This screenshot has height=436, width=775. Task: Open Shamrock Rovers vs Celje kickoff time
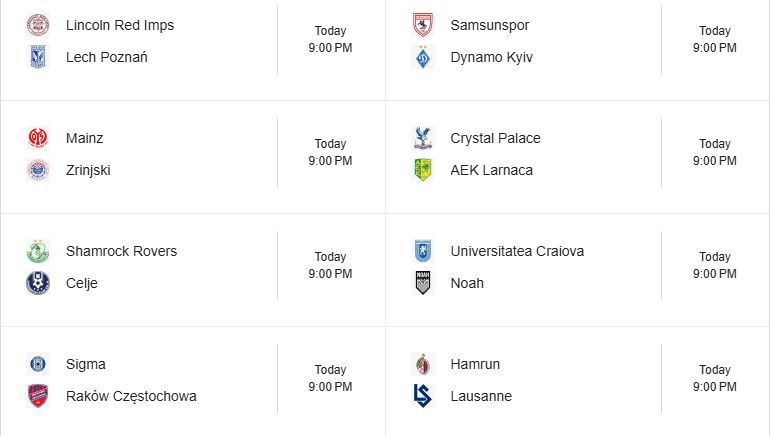pyautogui.click(x=330, y=265)
